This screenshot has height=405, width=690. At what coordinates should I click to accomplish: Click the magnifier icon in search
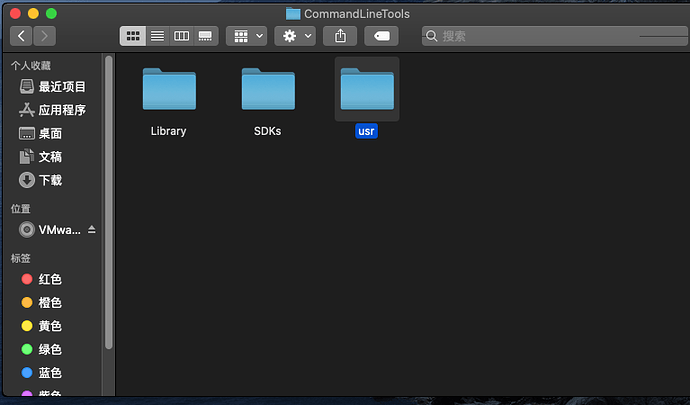click(432, 36)
